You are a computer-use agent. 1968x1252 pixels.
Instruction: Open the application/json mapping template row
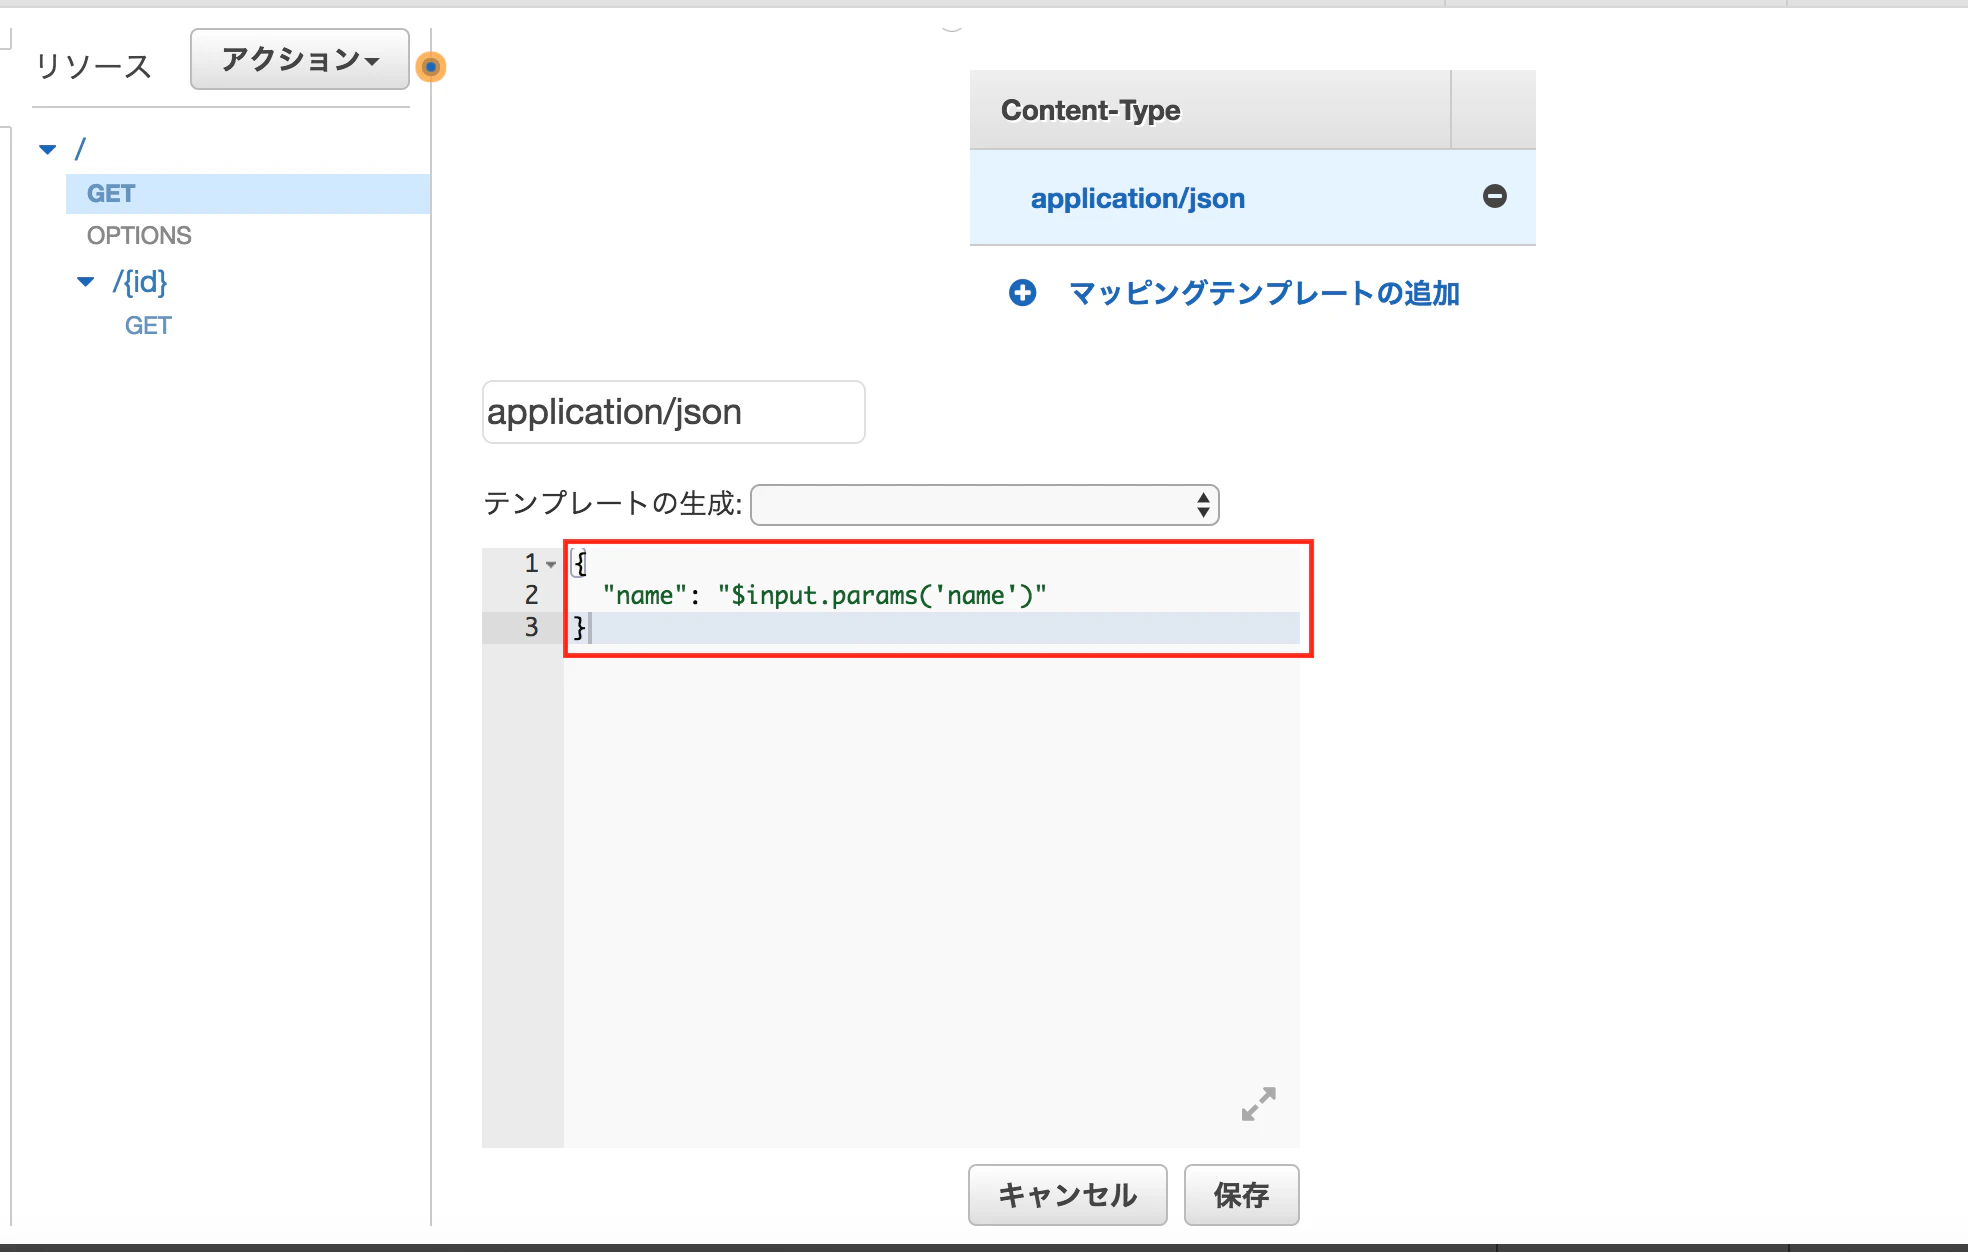1138,198
